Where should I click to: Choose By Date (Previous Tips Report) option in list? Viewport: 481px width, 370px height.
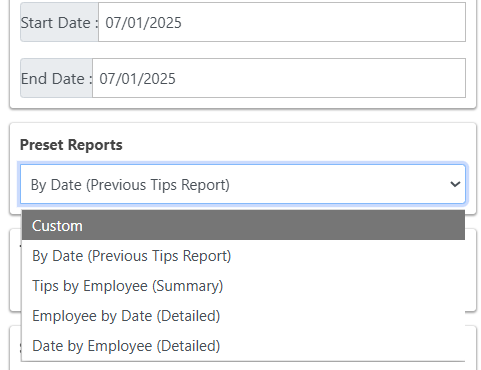point(243,256)
